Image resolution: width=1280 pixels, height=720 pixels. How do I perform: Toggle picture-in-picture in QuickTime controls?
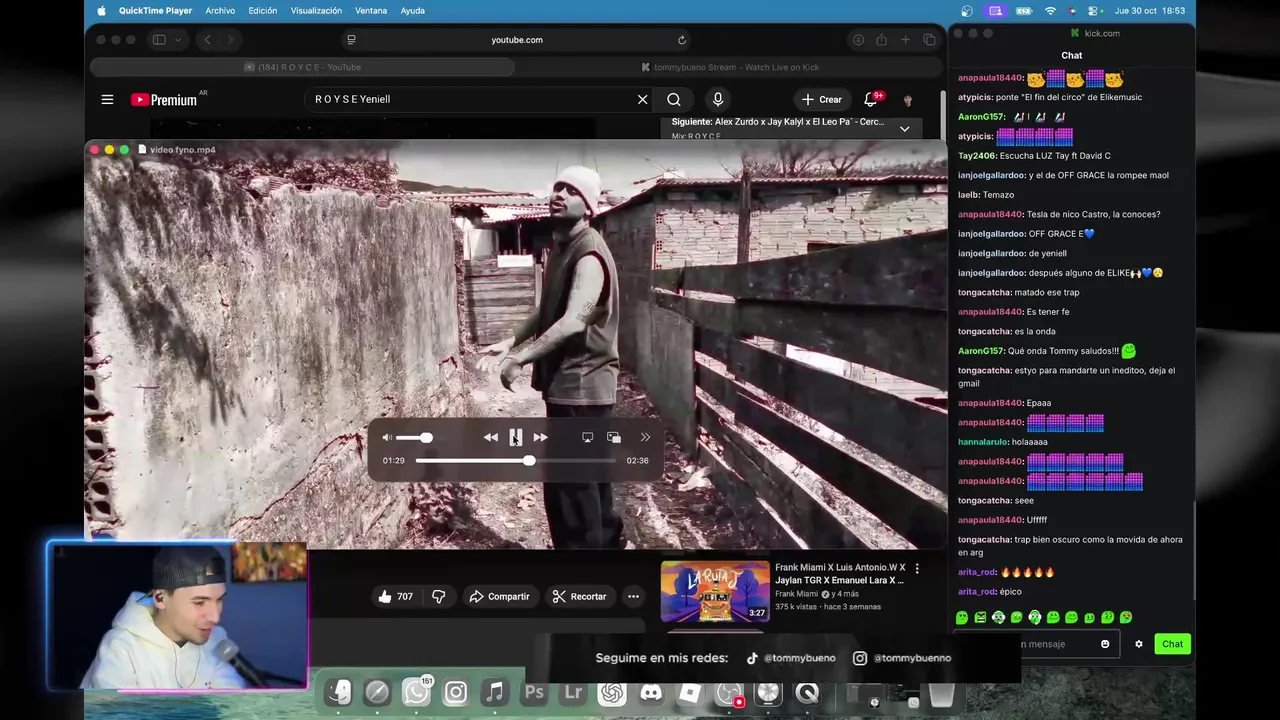click(x=614, y=437)
